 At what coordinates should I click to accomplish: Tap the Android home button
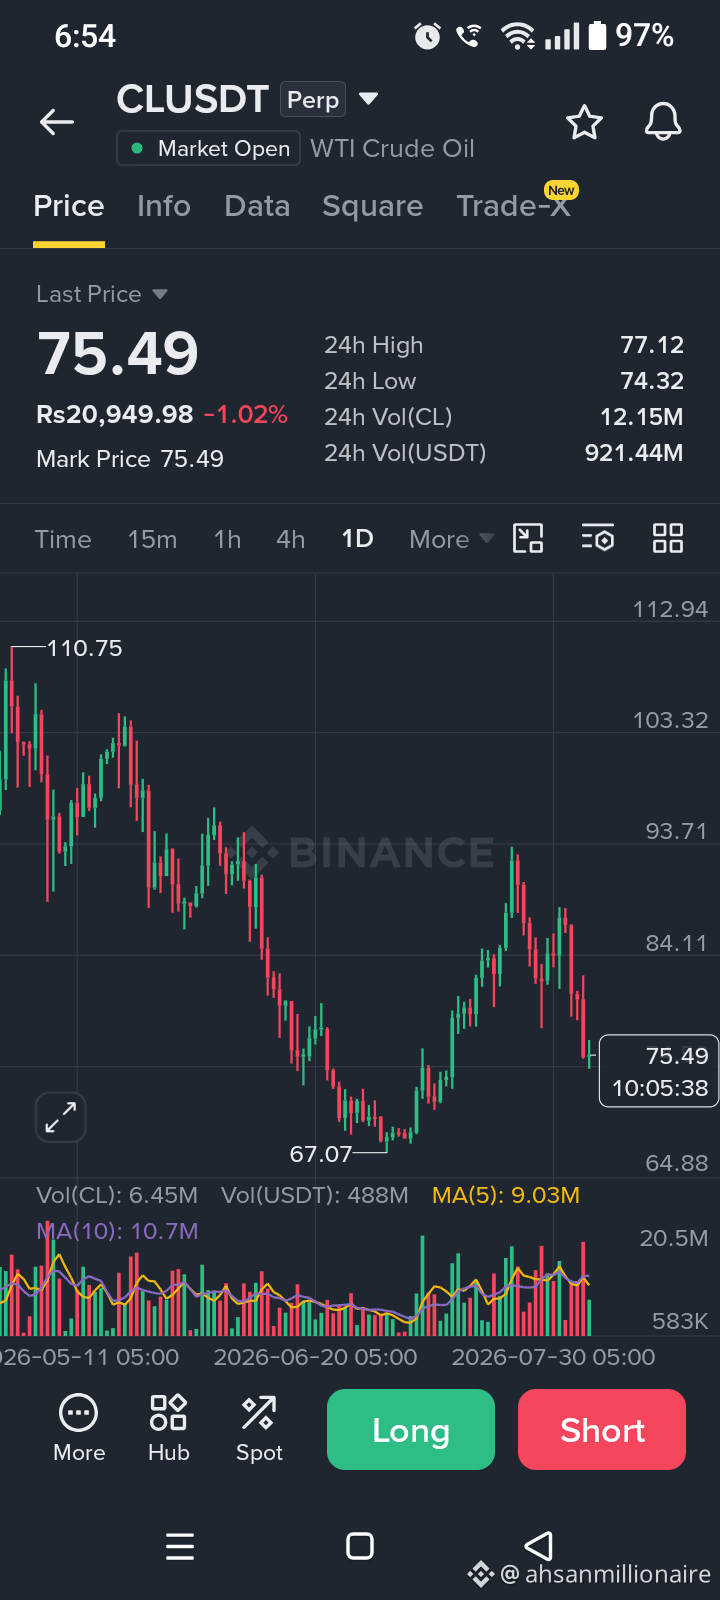point(360,1546)
